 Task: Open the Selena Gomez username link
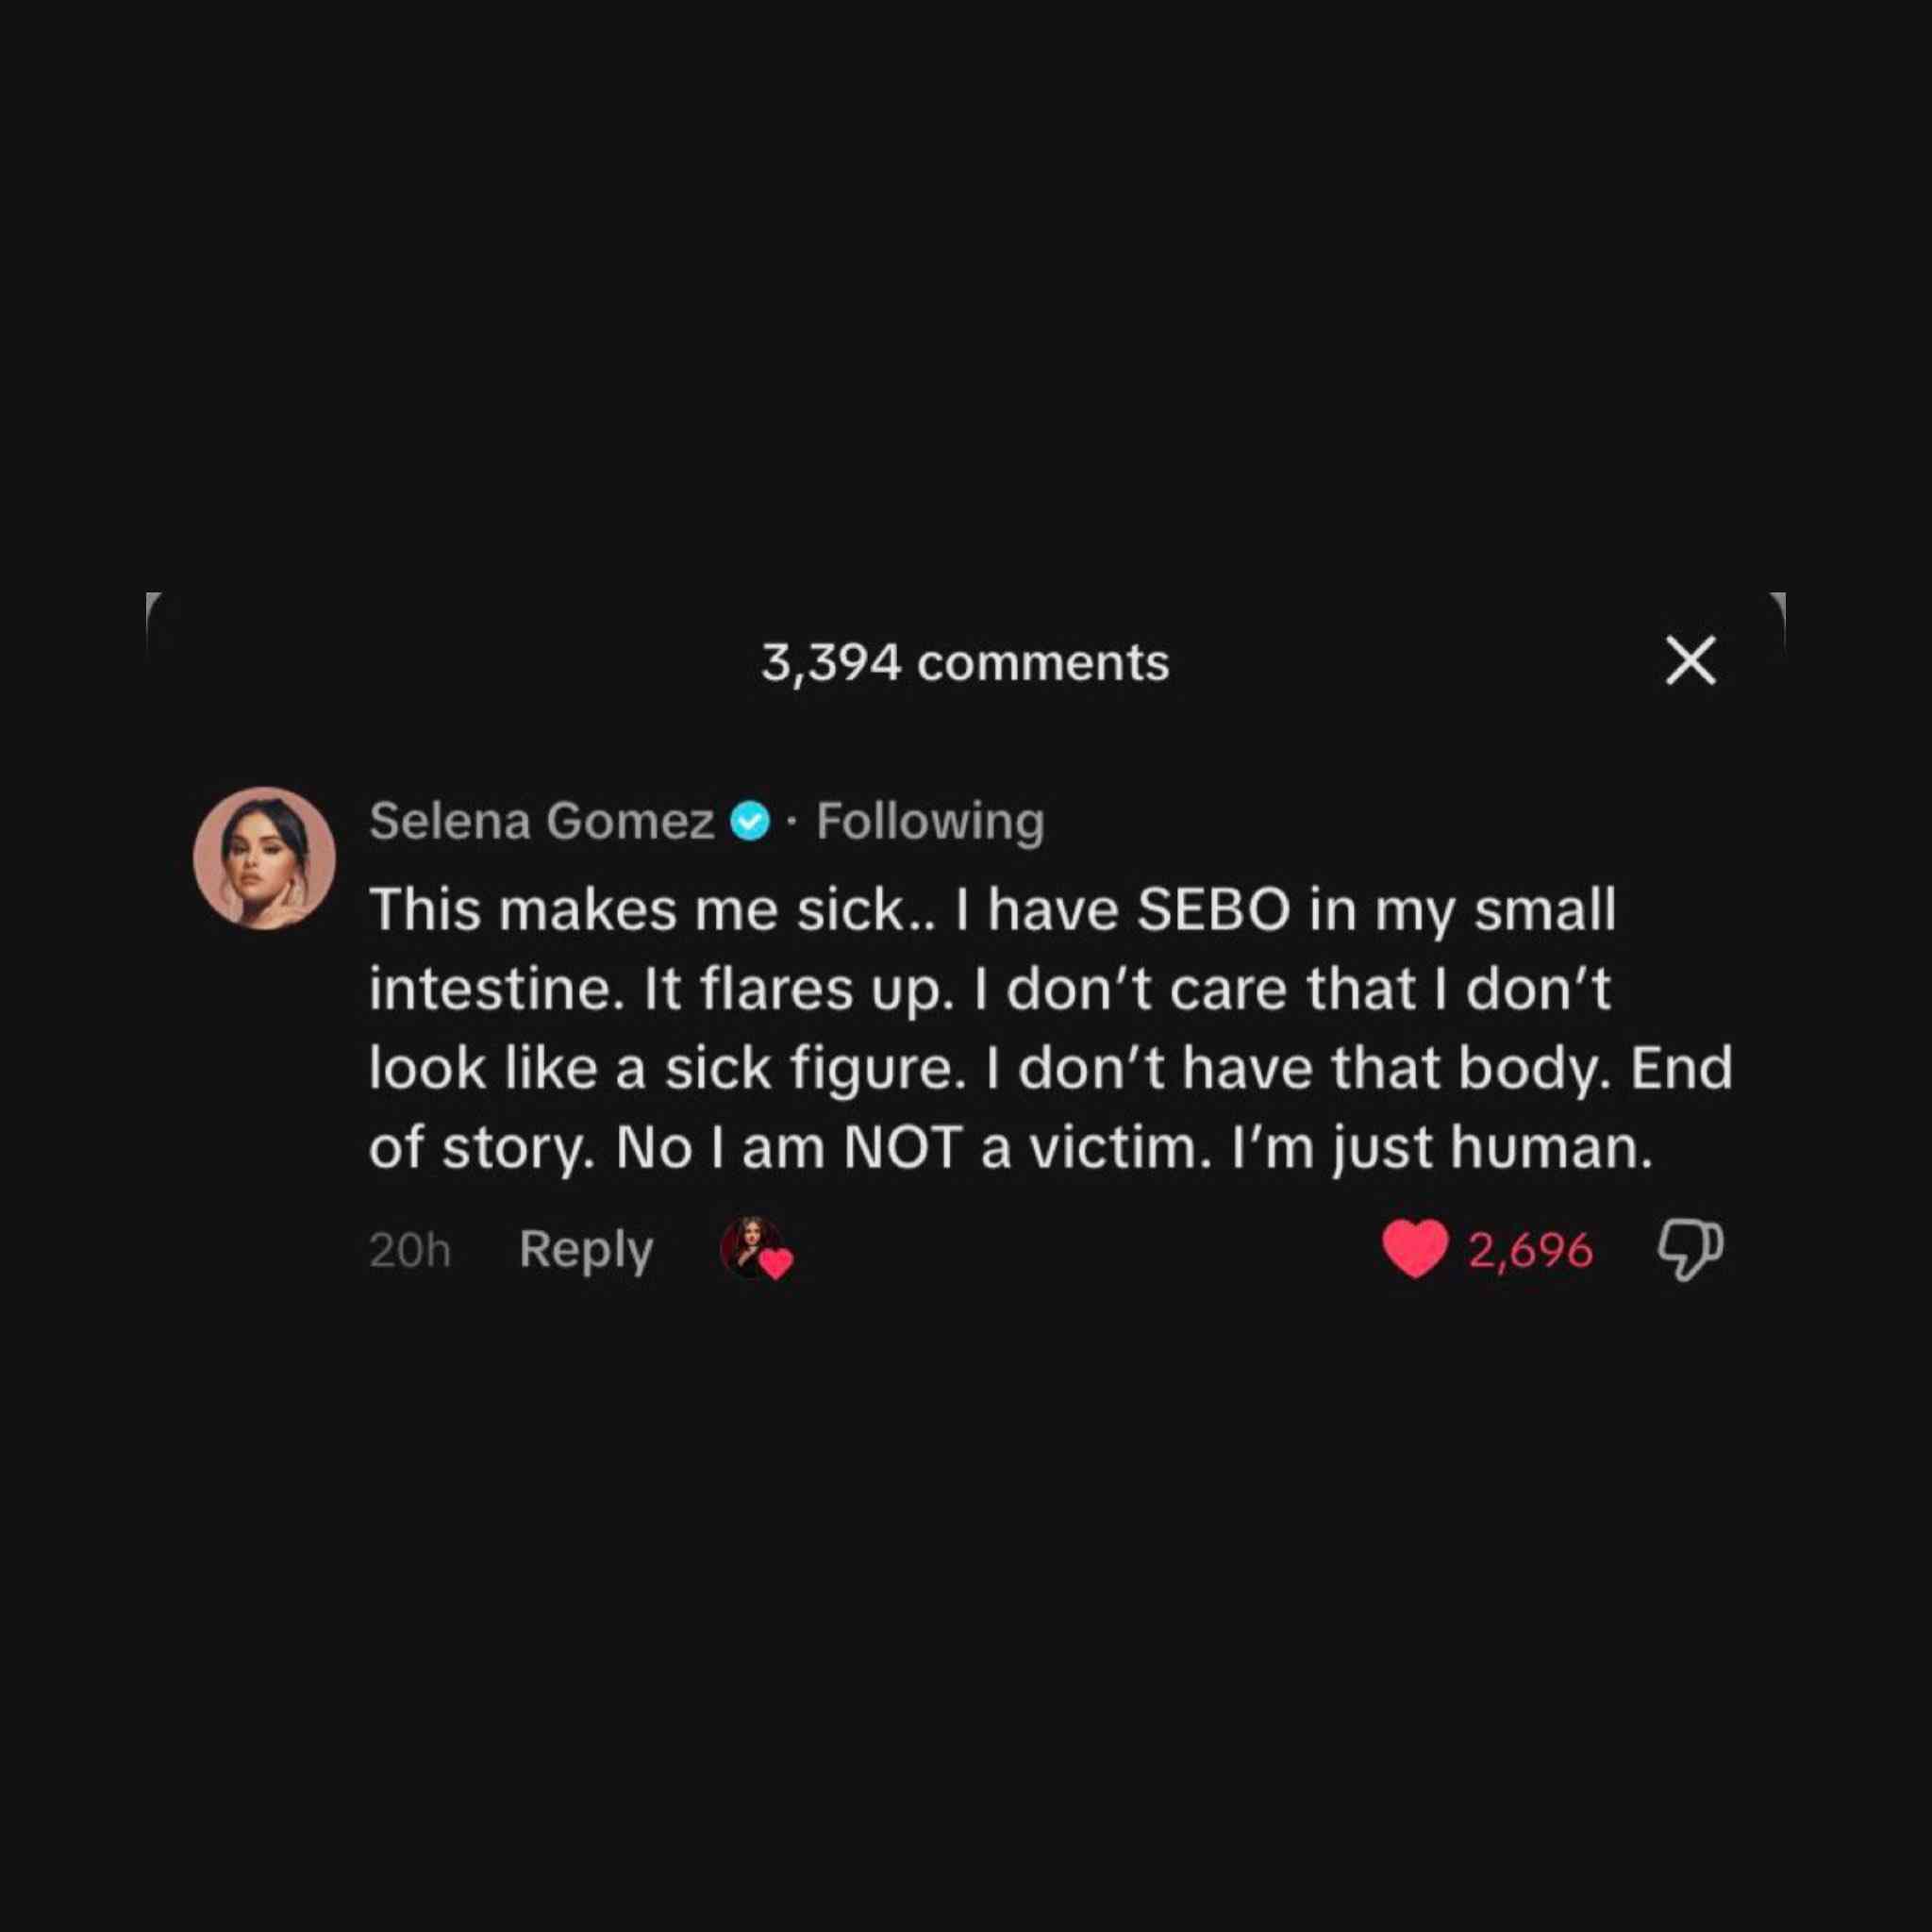tap(541, 821)
